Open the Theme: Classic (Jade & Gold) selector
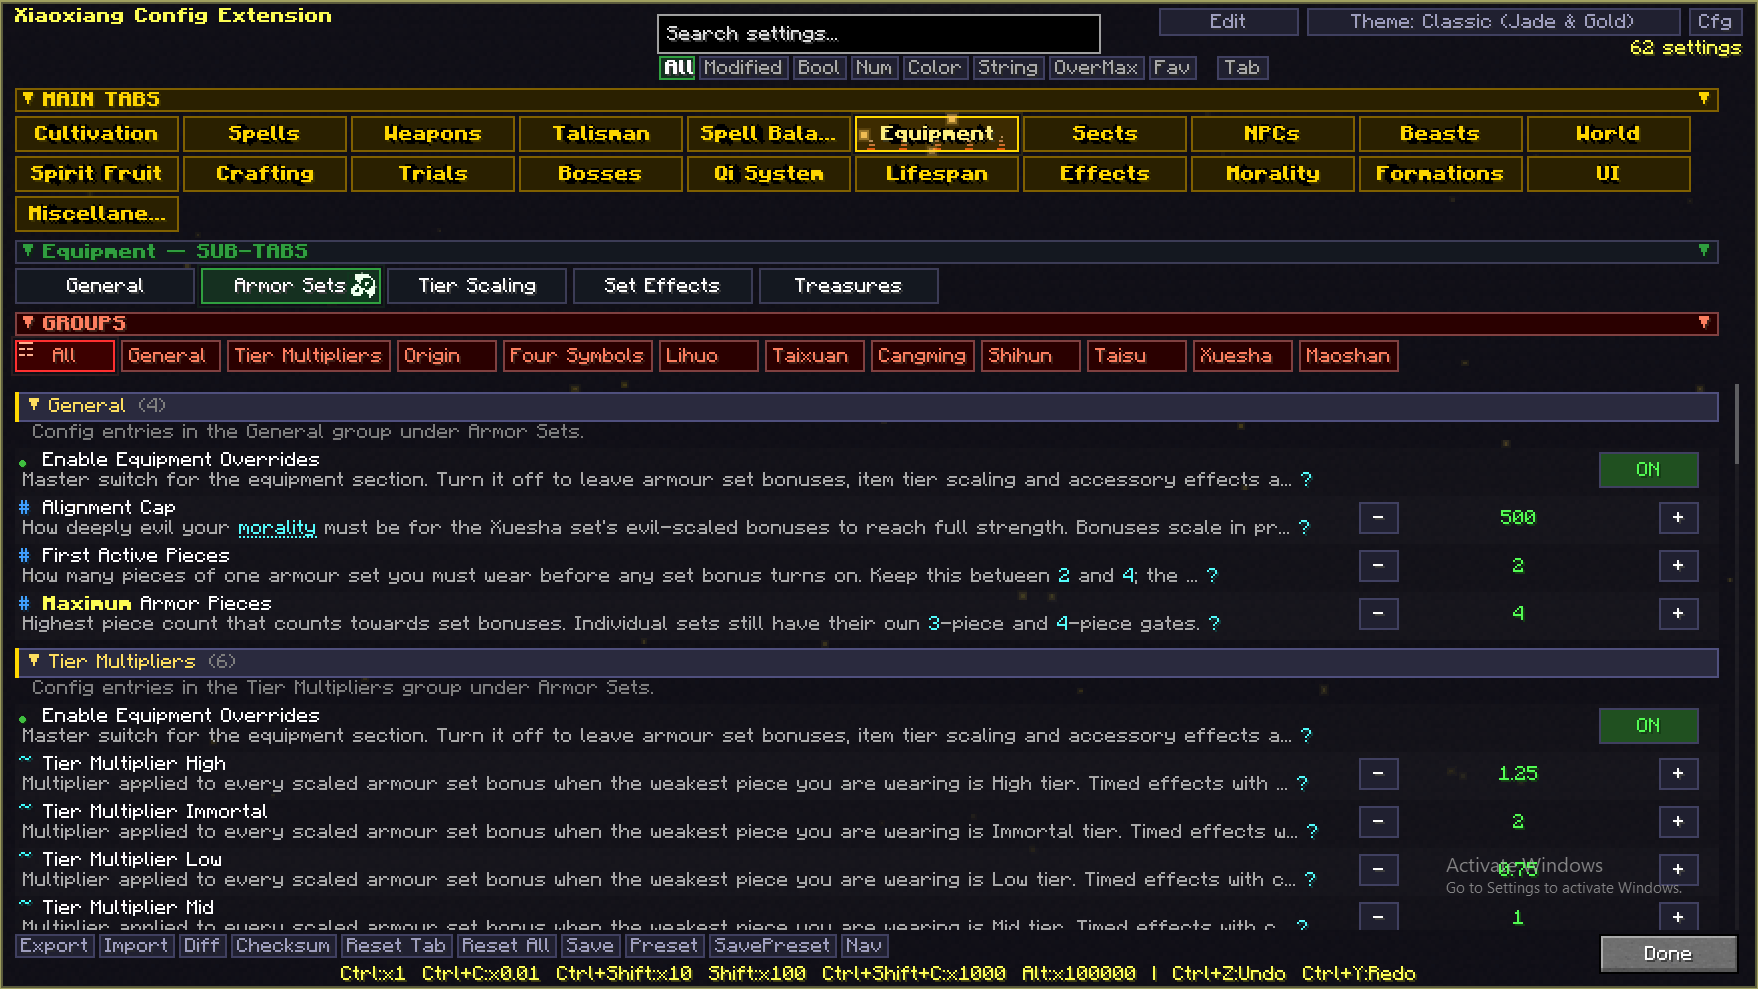Screen dimensions: 1758x989 1493,21
